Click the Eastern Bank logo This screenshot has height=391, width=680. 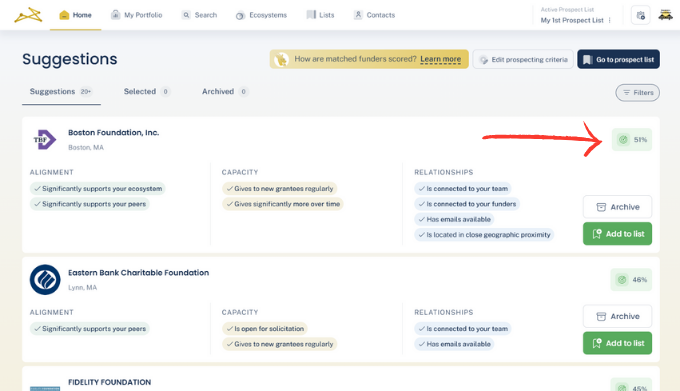coord(45,280)
